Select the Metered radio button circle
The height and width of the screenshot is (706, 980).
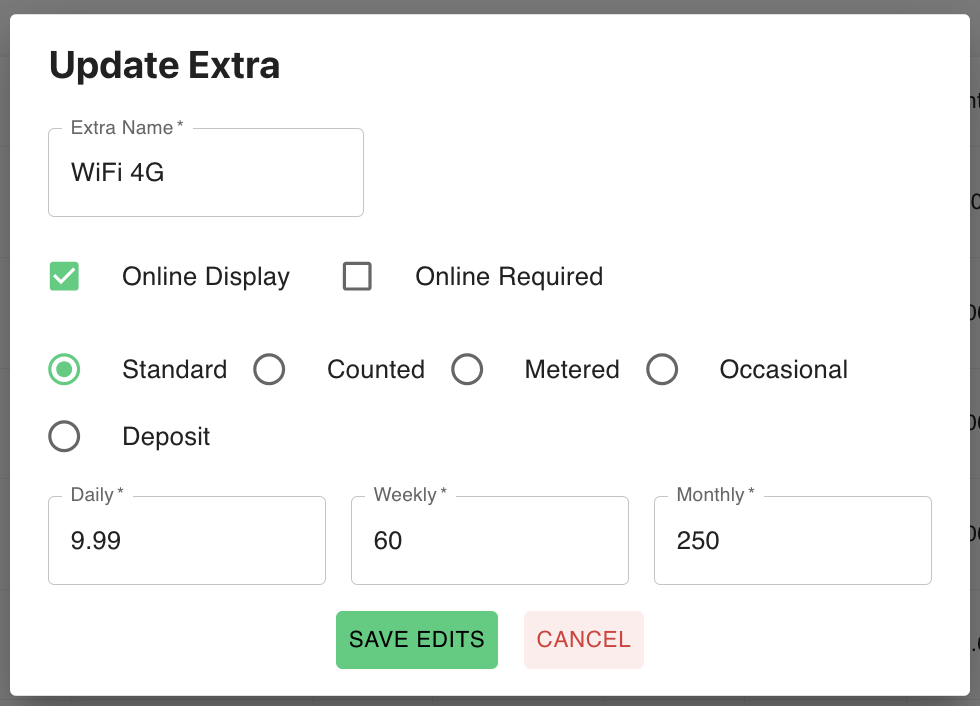click(467, 370)
